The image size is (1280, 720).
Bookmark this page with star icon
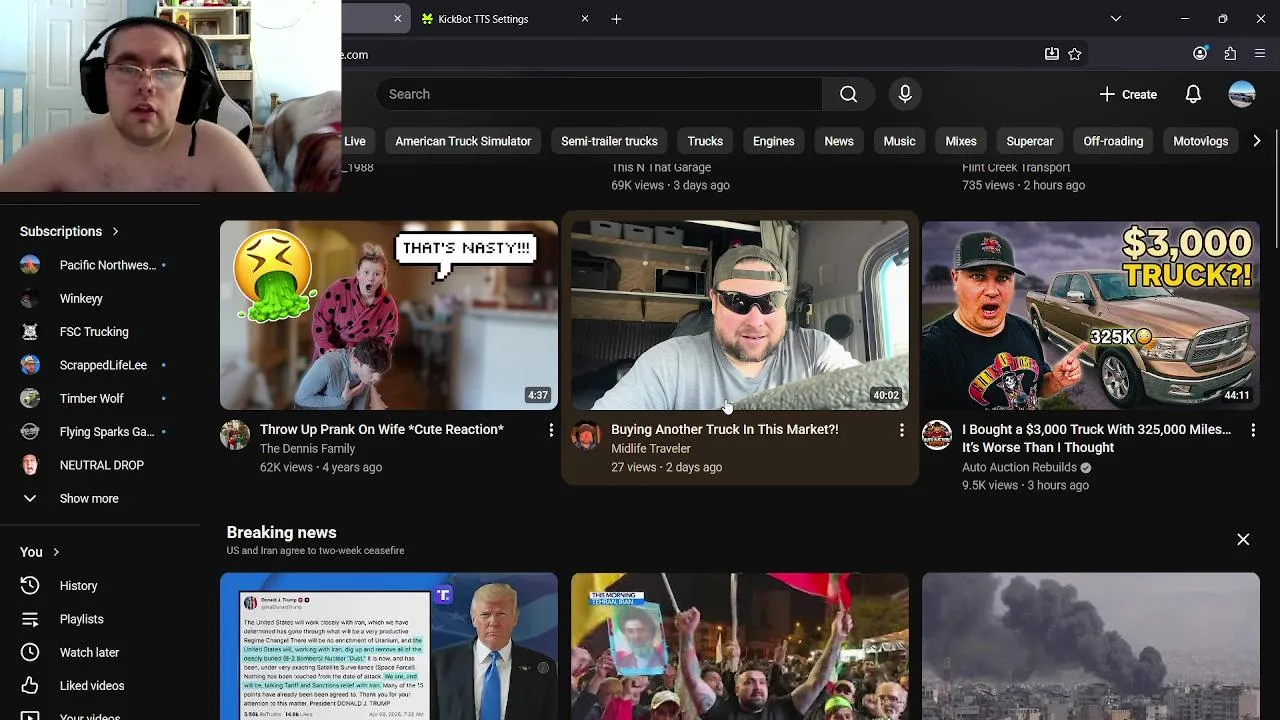pyautogui.click(x=1075, y=54)
